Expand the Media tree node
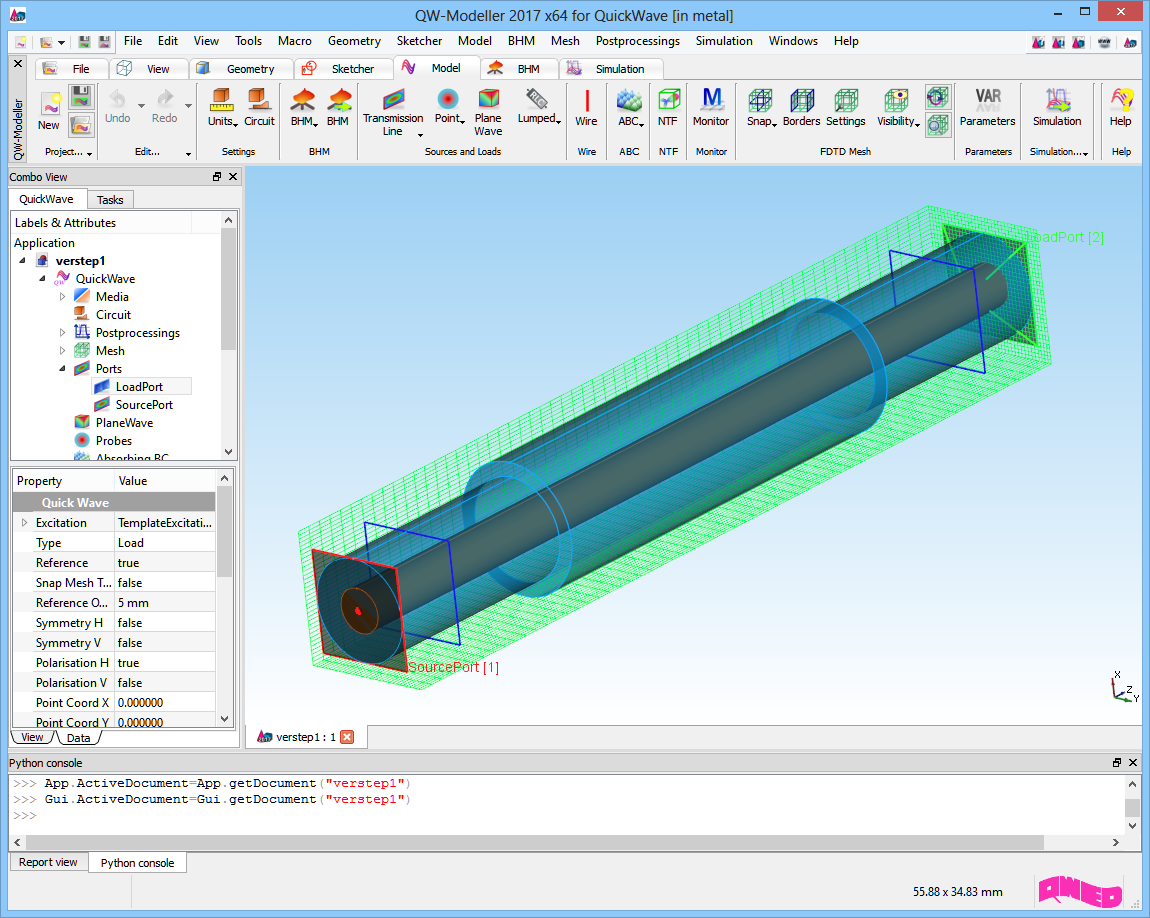This screenshot has width=1150, height=918. [x=62, y=297]
